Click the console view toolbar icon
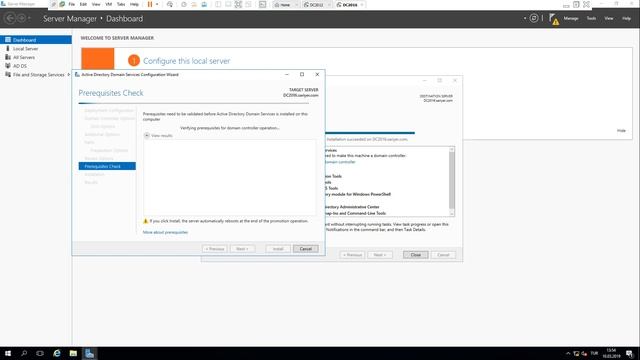 (262, 4)
